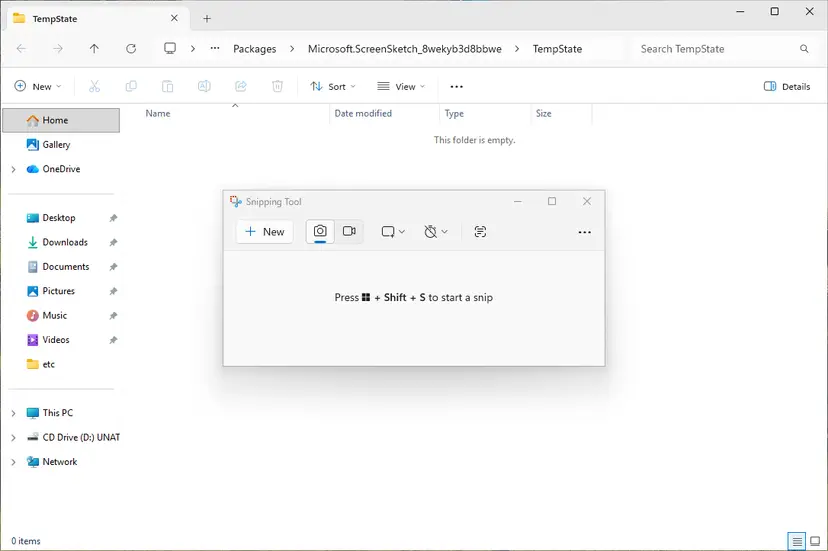Click the pin icon beside Downloads
The width and height of the screenshot is (828, 551).
click(x=113, y=242)
